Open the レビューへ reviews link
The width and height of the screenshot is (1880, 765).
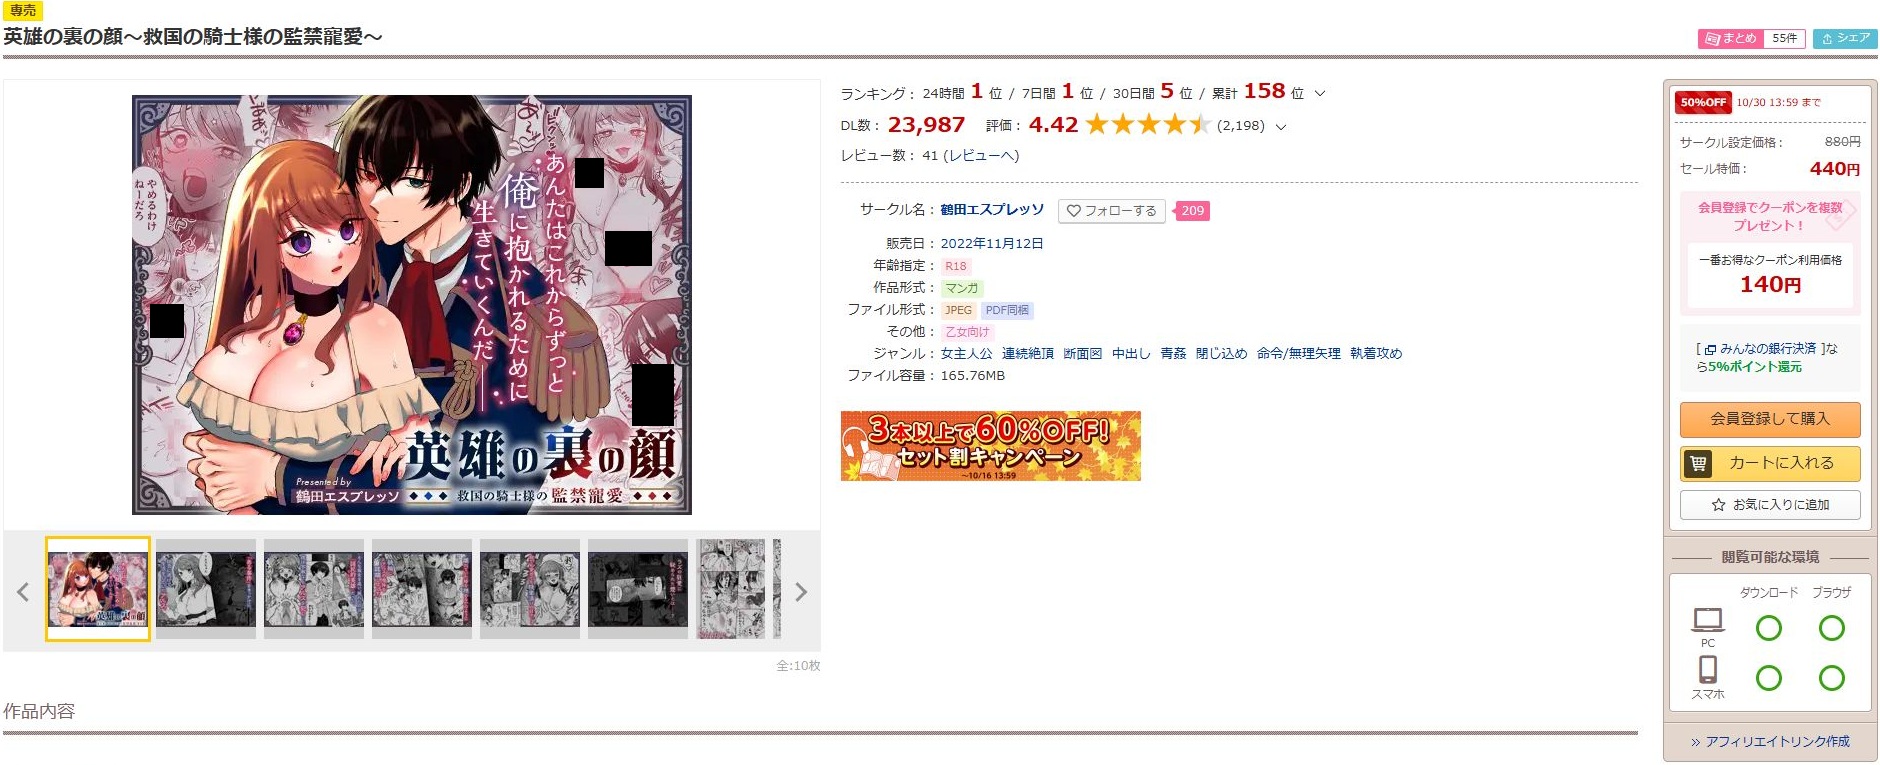click(x=981, y=156)
